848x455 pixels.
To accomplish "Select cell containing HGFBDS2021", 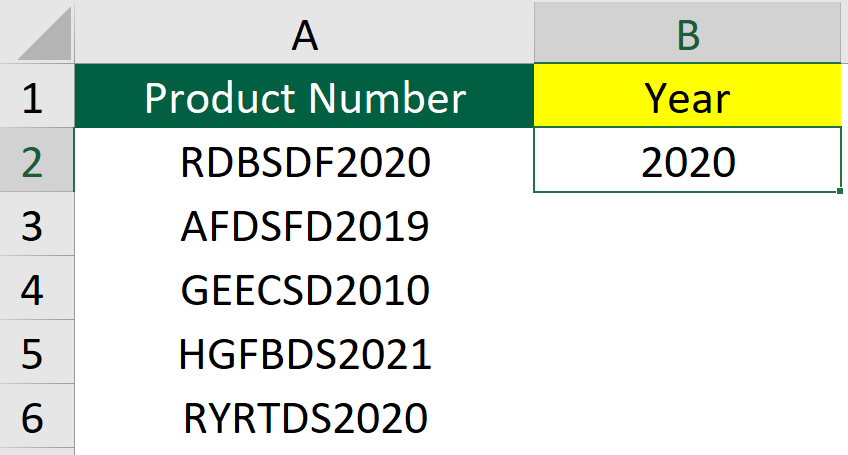I will pos(304,352).
